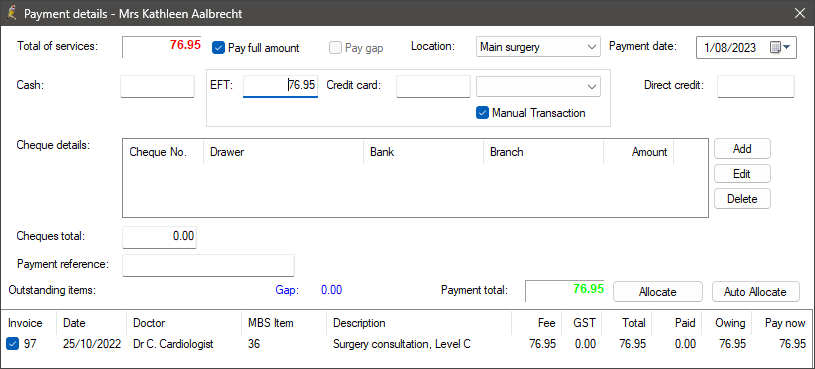Screen dimensions: 815x369
Task: Click the Auto Allocate button
Action: point(756,292)
